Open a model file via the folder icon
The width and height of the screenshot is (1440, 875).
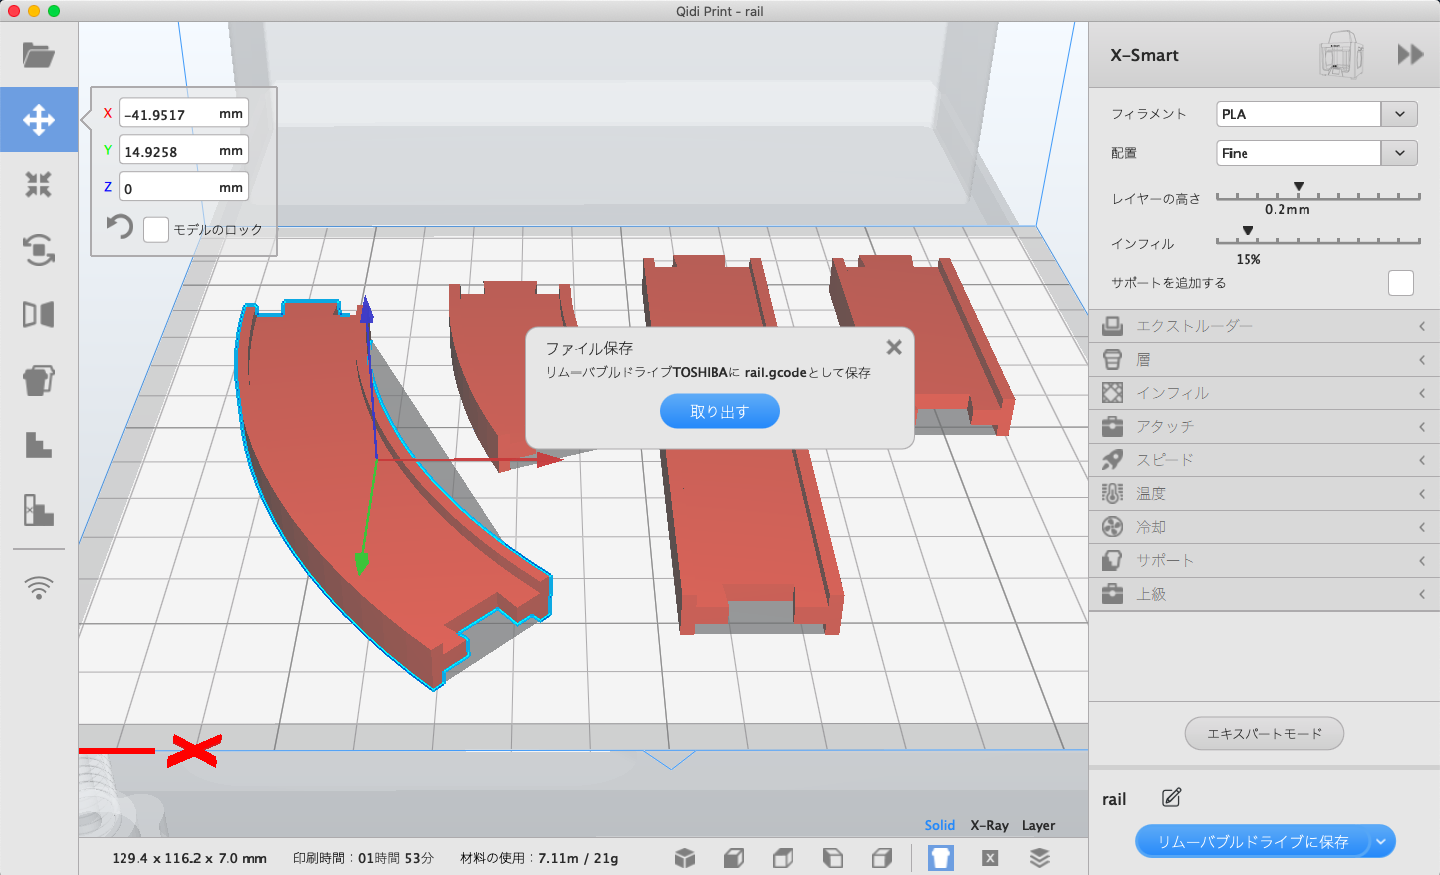coord(39,55)
